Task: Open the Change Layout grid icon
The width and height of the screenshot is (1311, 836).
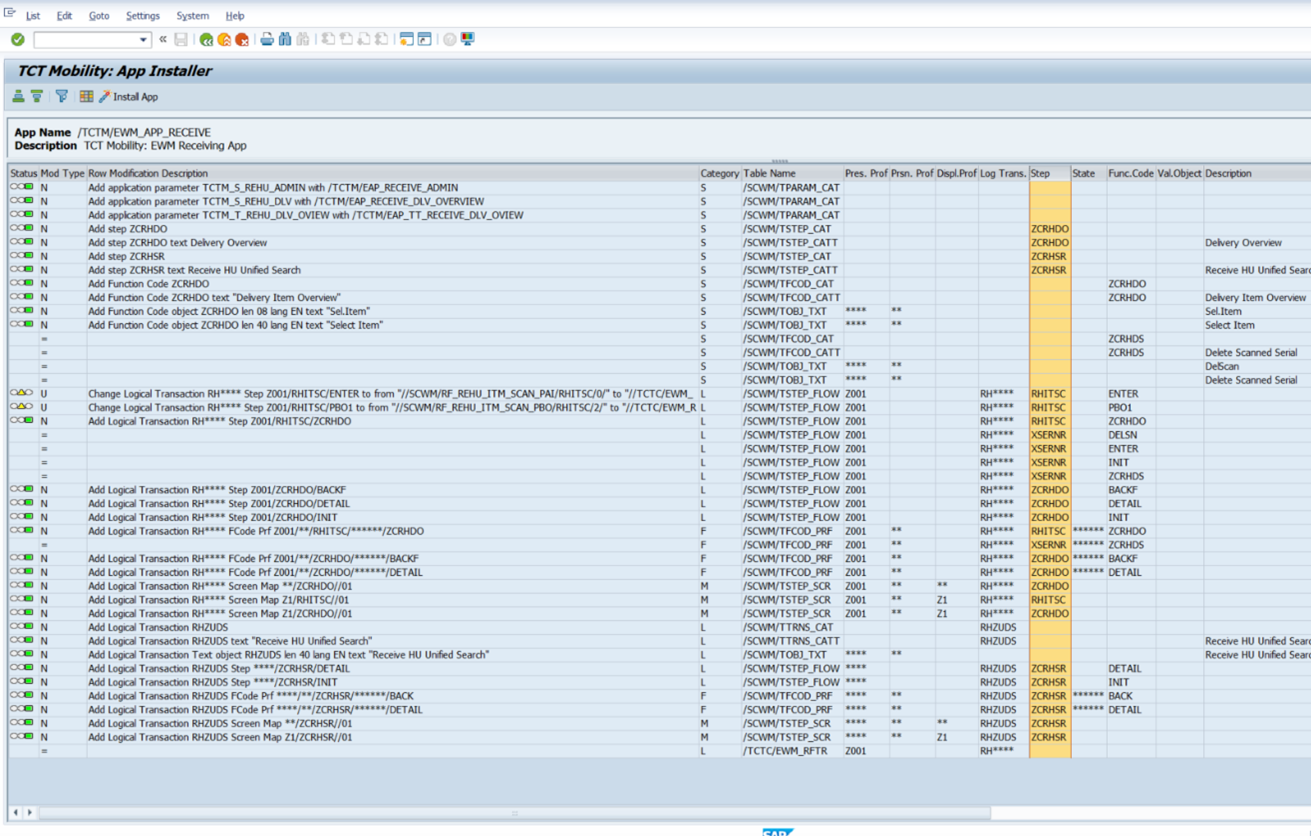Action: (86, 97)
